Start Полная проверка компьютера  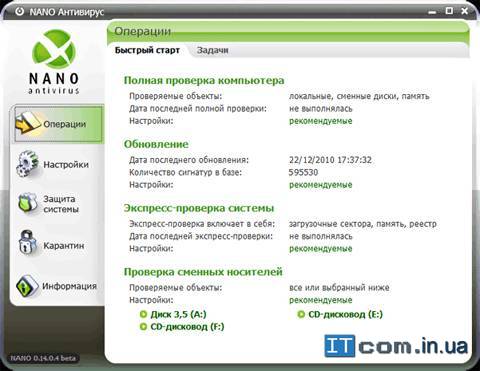click(204, 80)
